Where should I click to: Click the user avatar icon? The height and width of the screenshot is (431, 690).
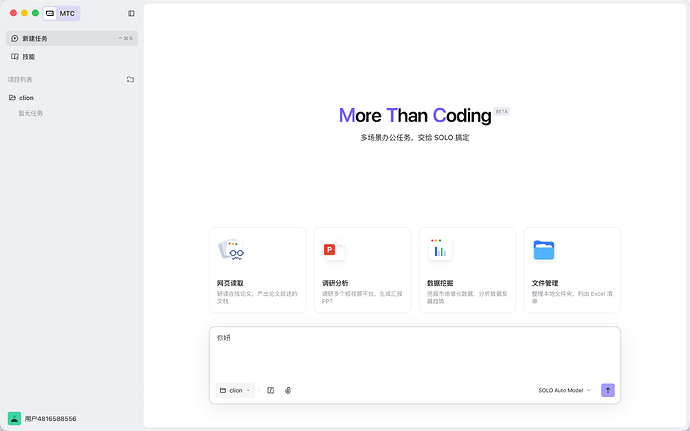pos(14,419)
